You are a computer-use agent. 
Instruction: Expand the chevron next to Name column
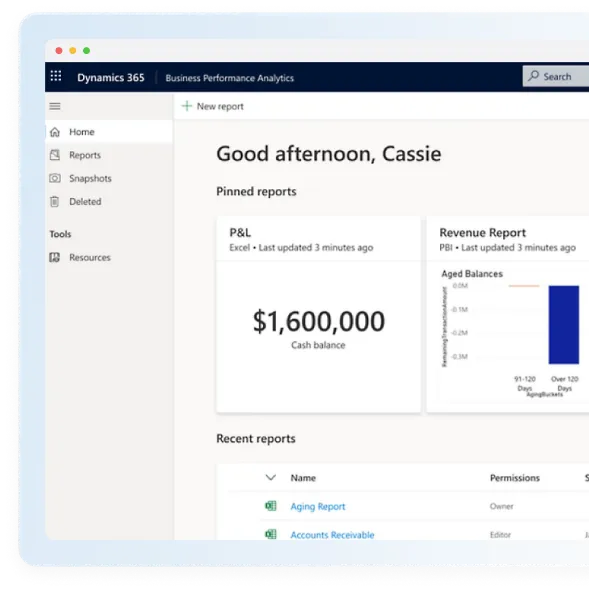point(271,478)
